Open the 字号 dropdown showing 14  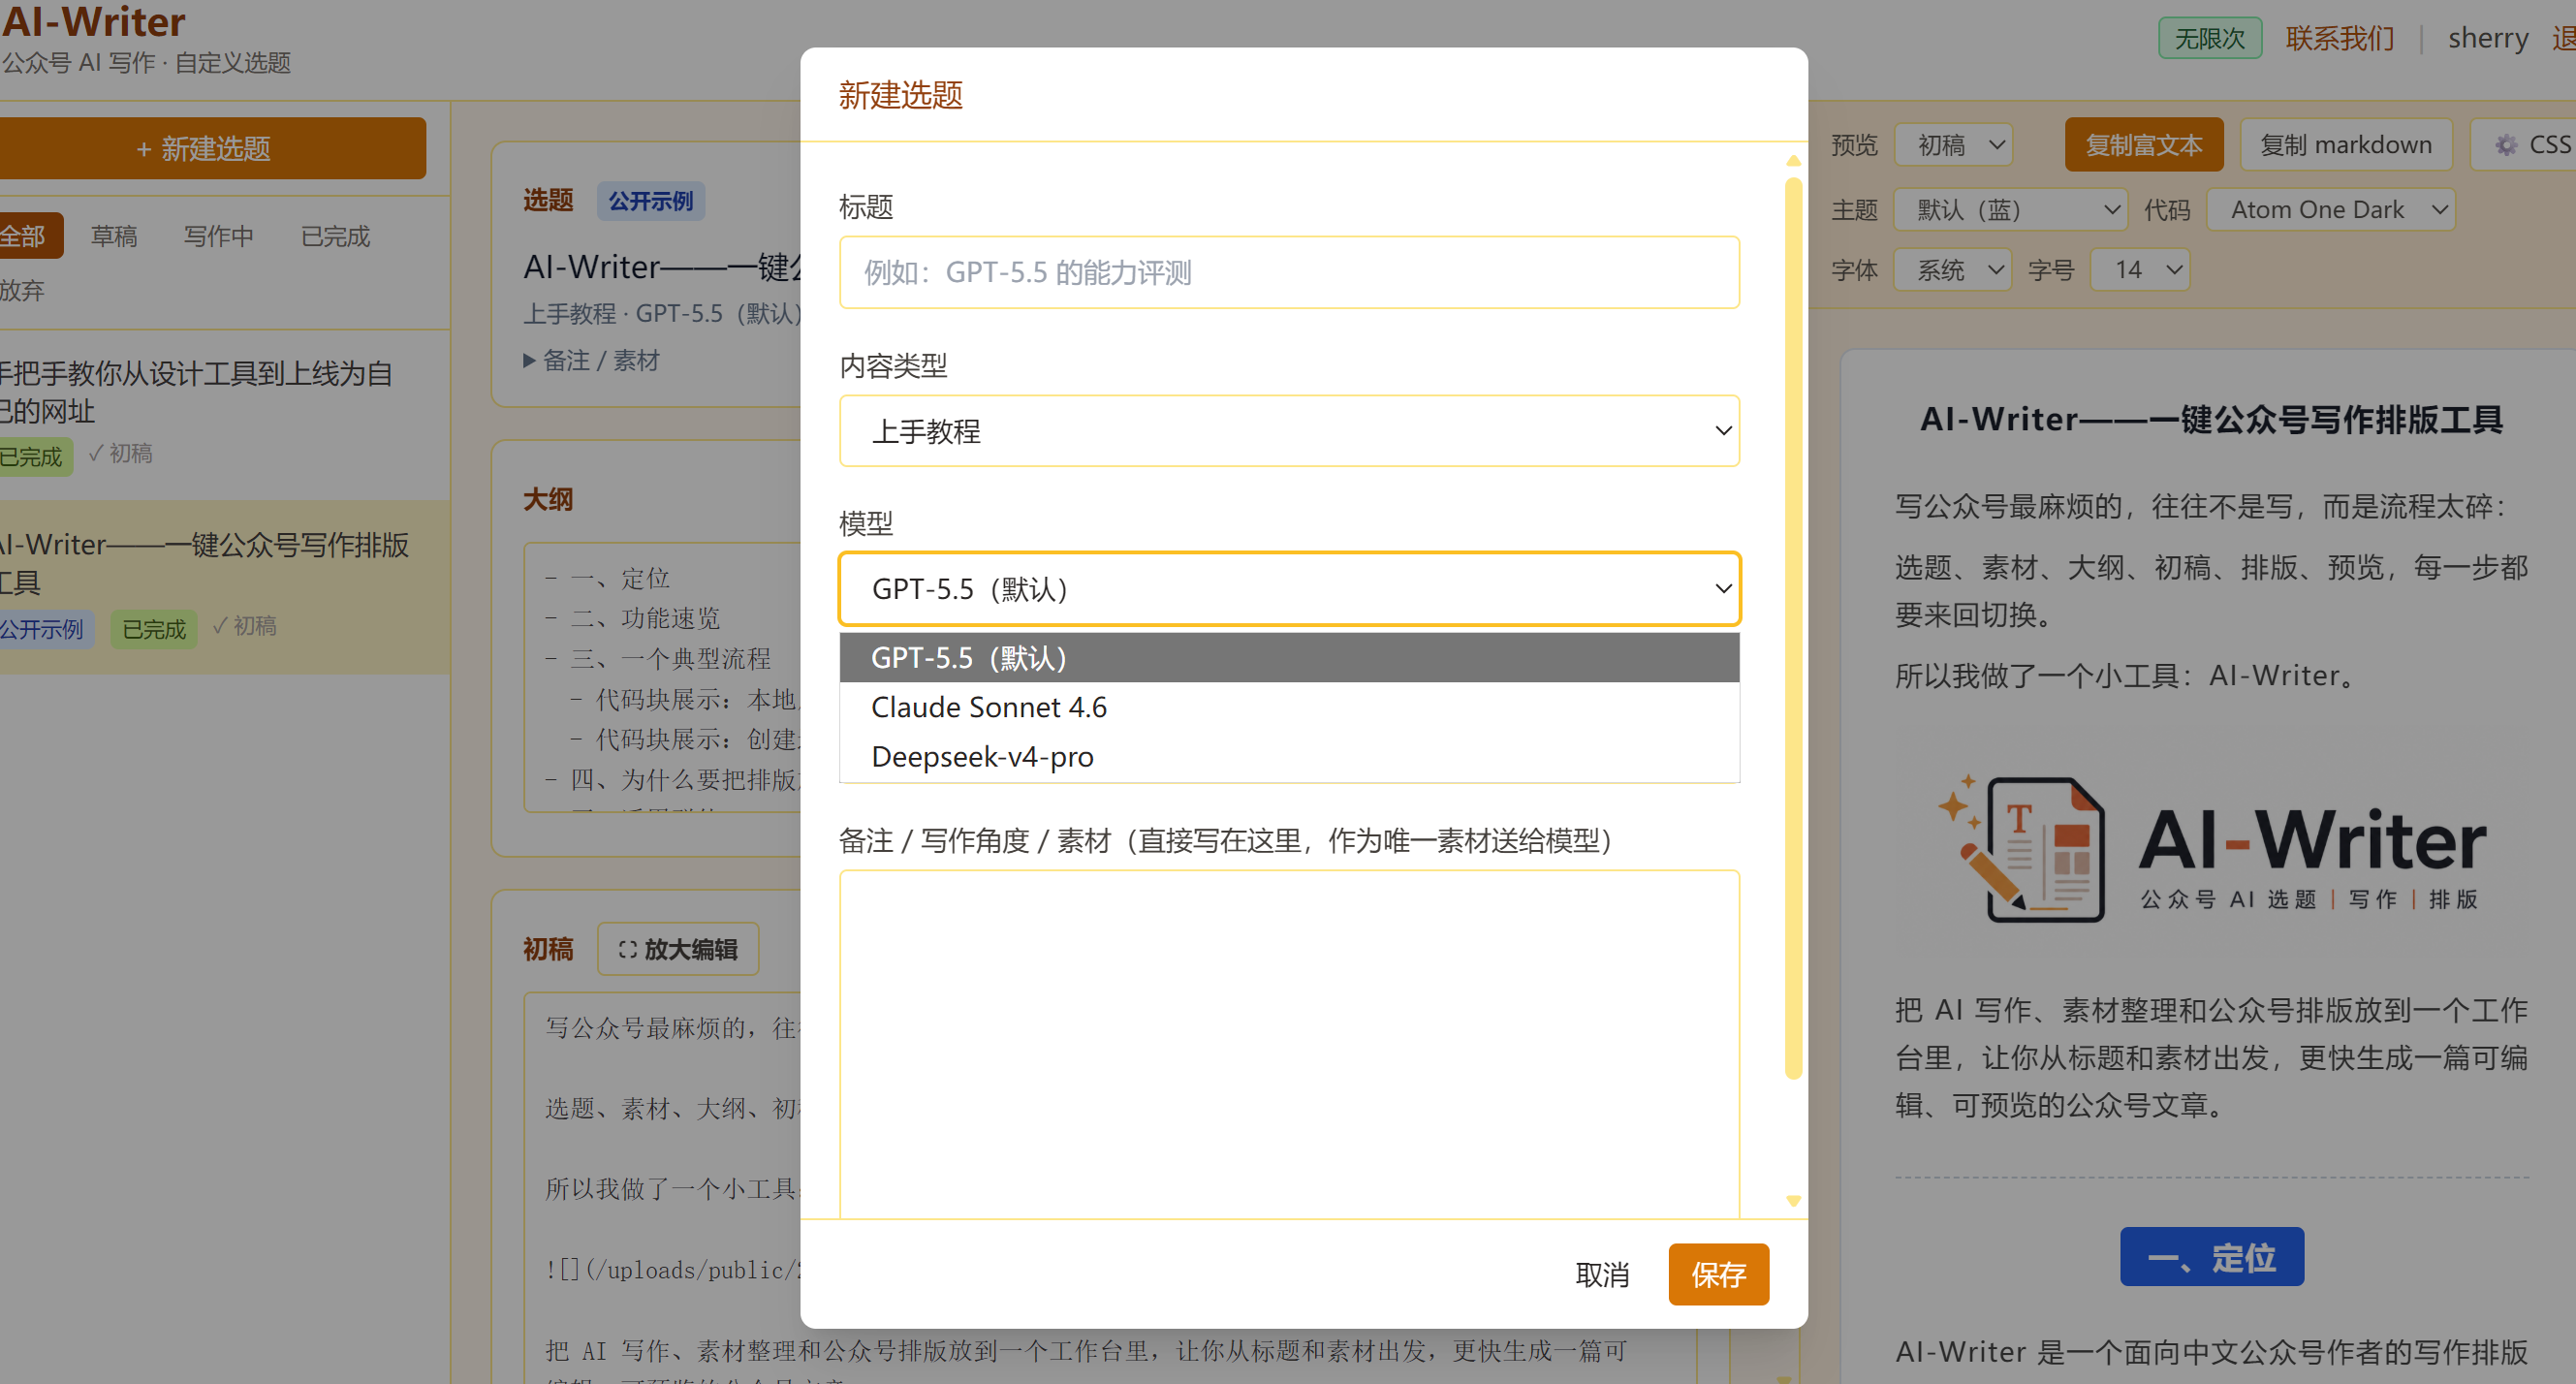pyautogui.click(x=2140, y=270)
